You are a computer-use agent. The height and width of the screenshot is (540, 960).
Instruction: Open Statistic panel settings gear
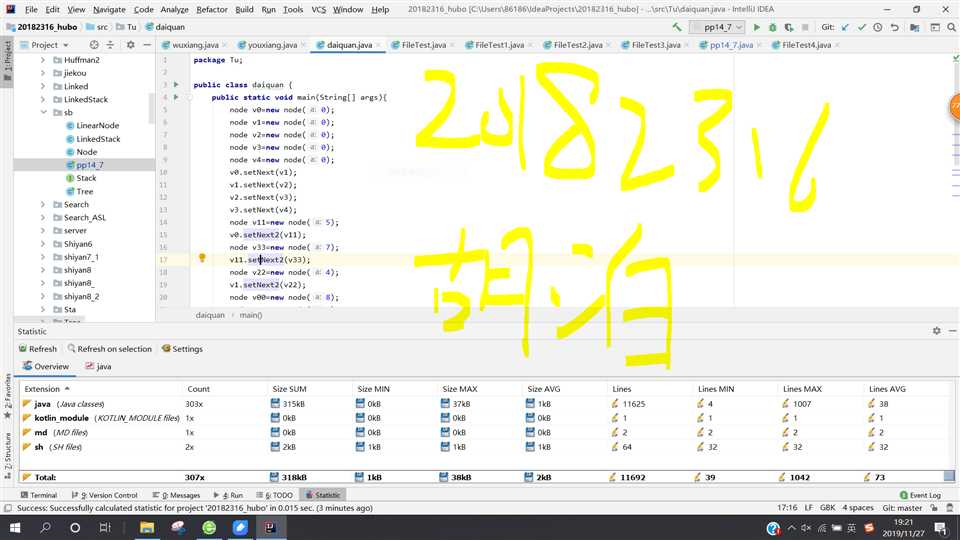(937, 331)
